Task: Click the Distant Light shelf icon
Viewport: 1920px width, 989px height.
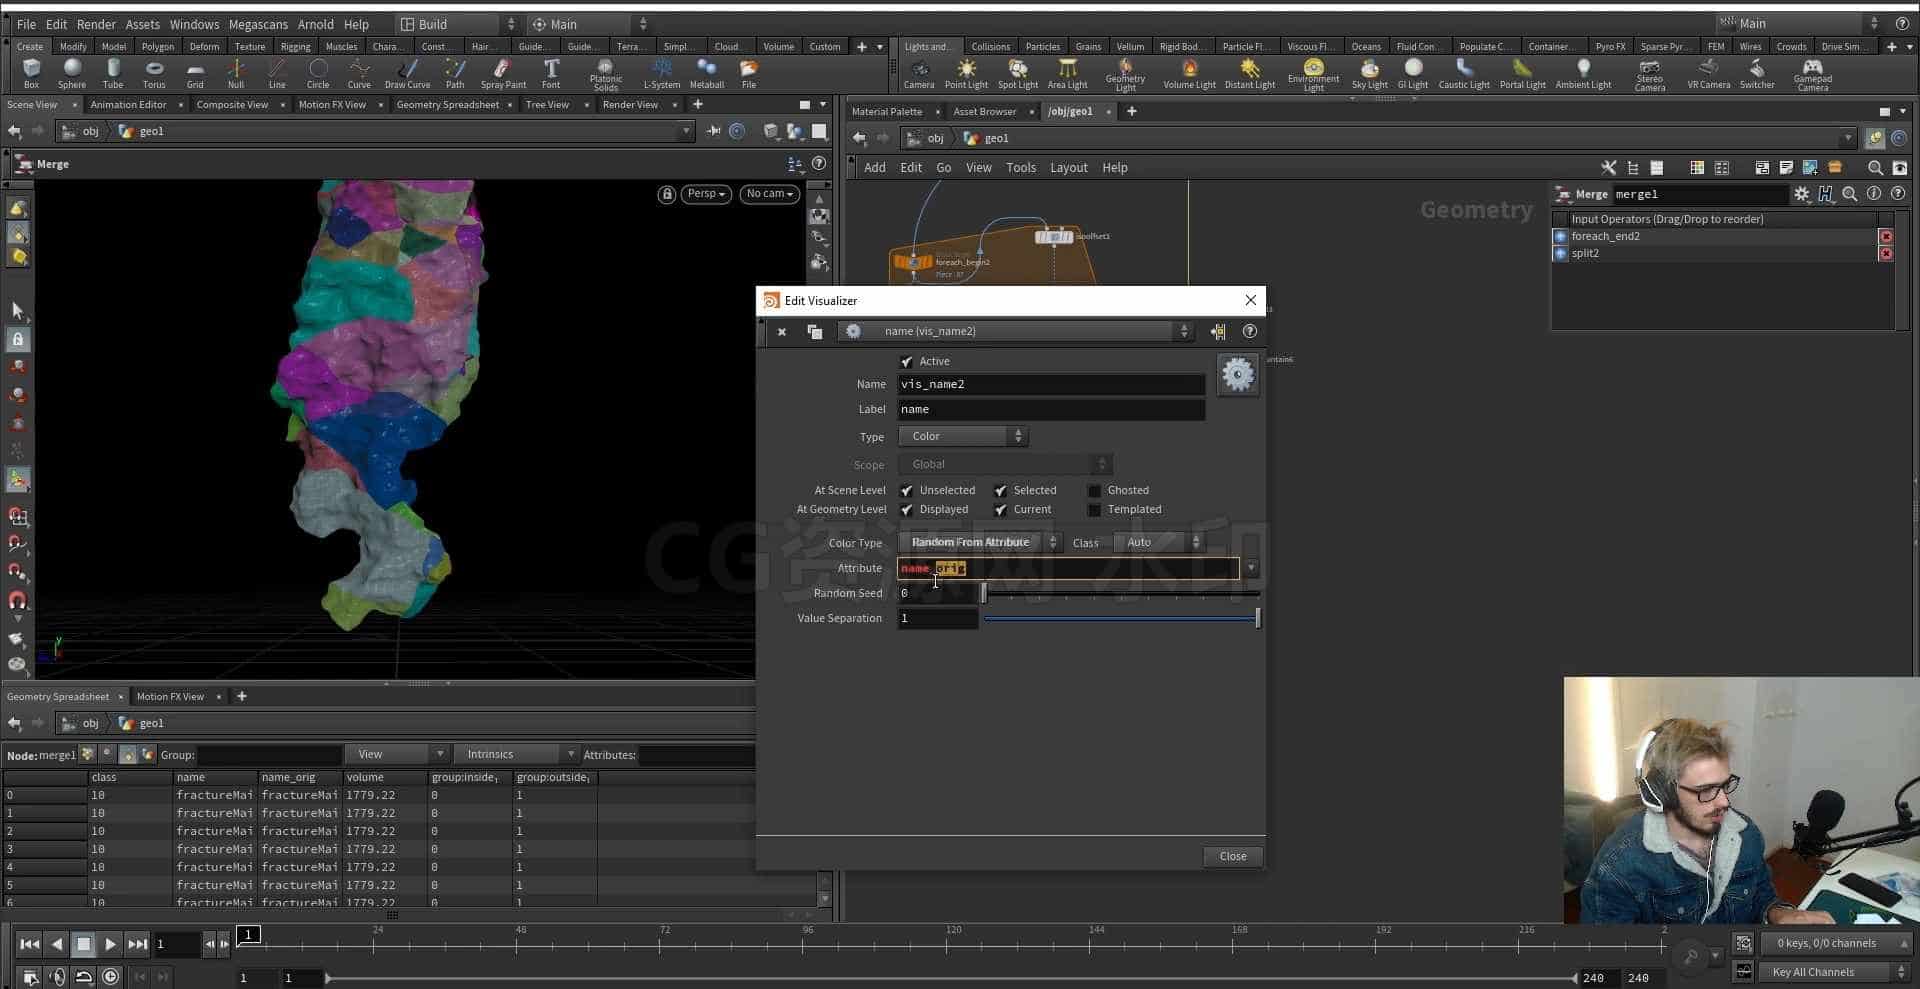Action: 1250,73
